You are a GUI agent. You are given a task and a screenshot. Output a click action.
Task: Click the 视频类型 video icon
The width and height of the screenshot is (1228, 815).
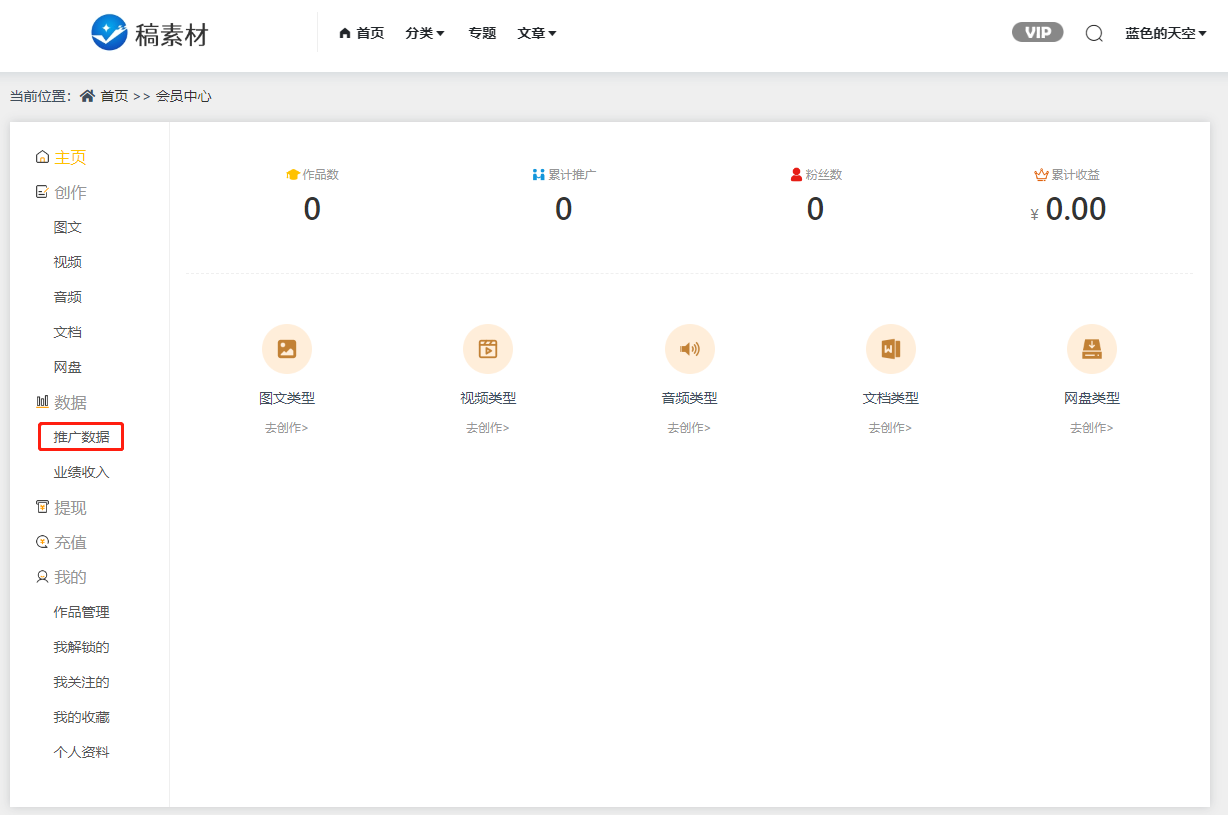pos(488,349)
